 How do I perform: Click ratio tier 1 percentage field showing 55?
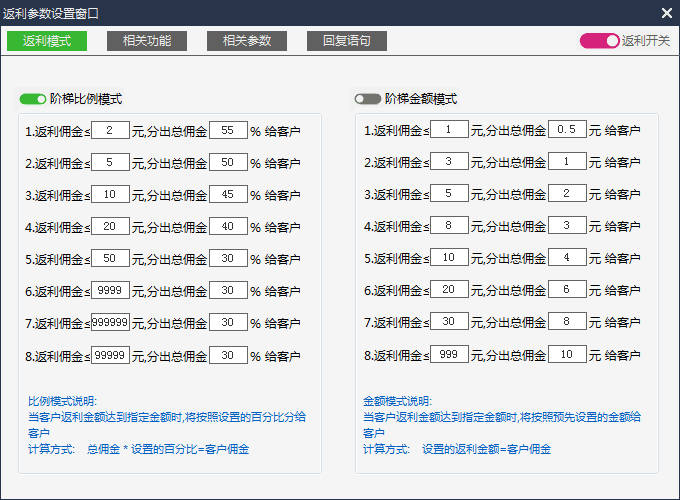click(x=228, y=130)
